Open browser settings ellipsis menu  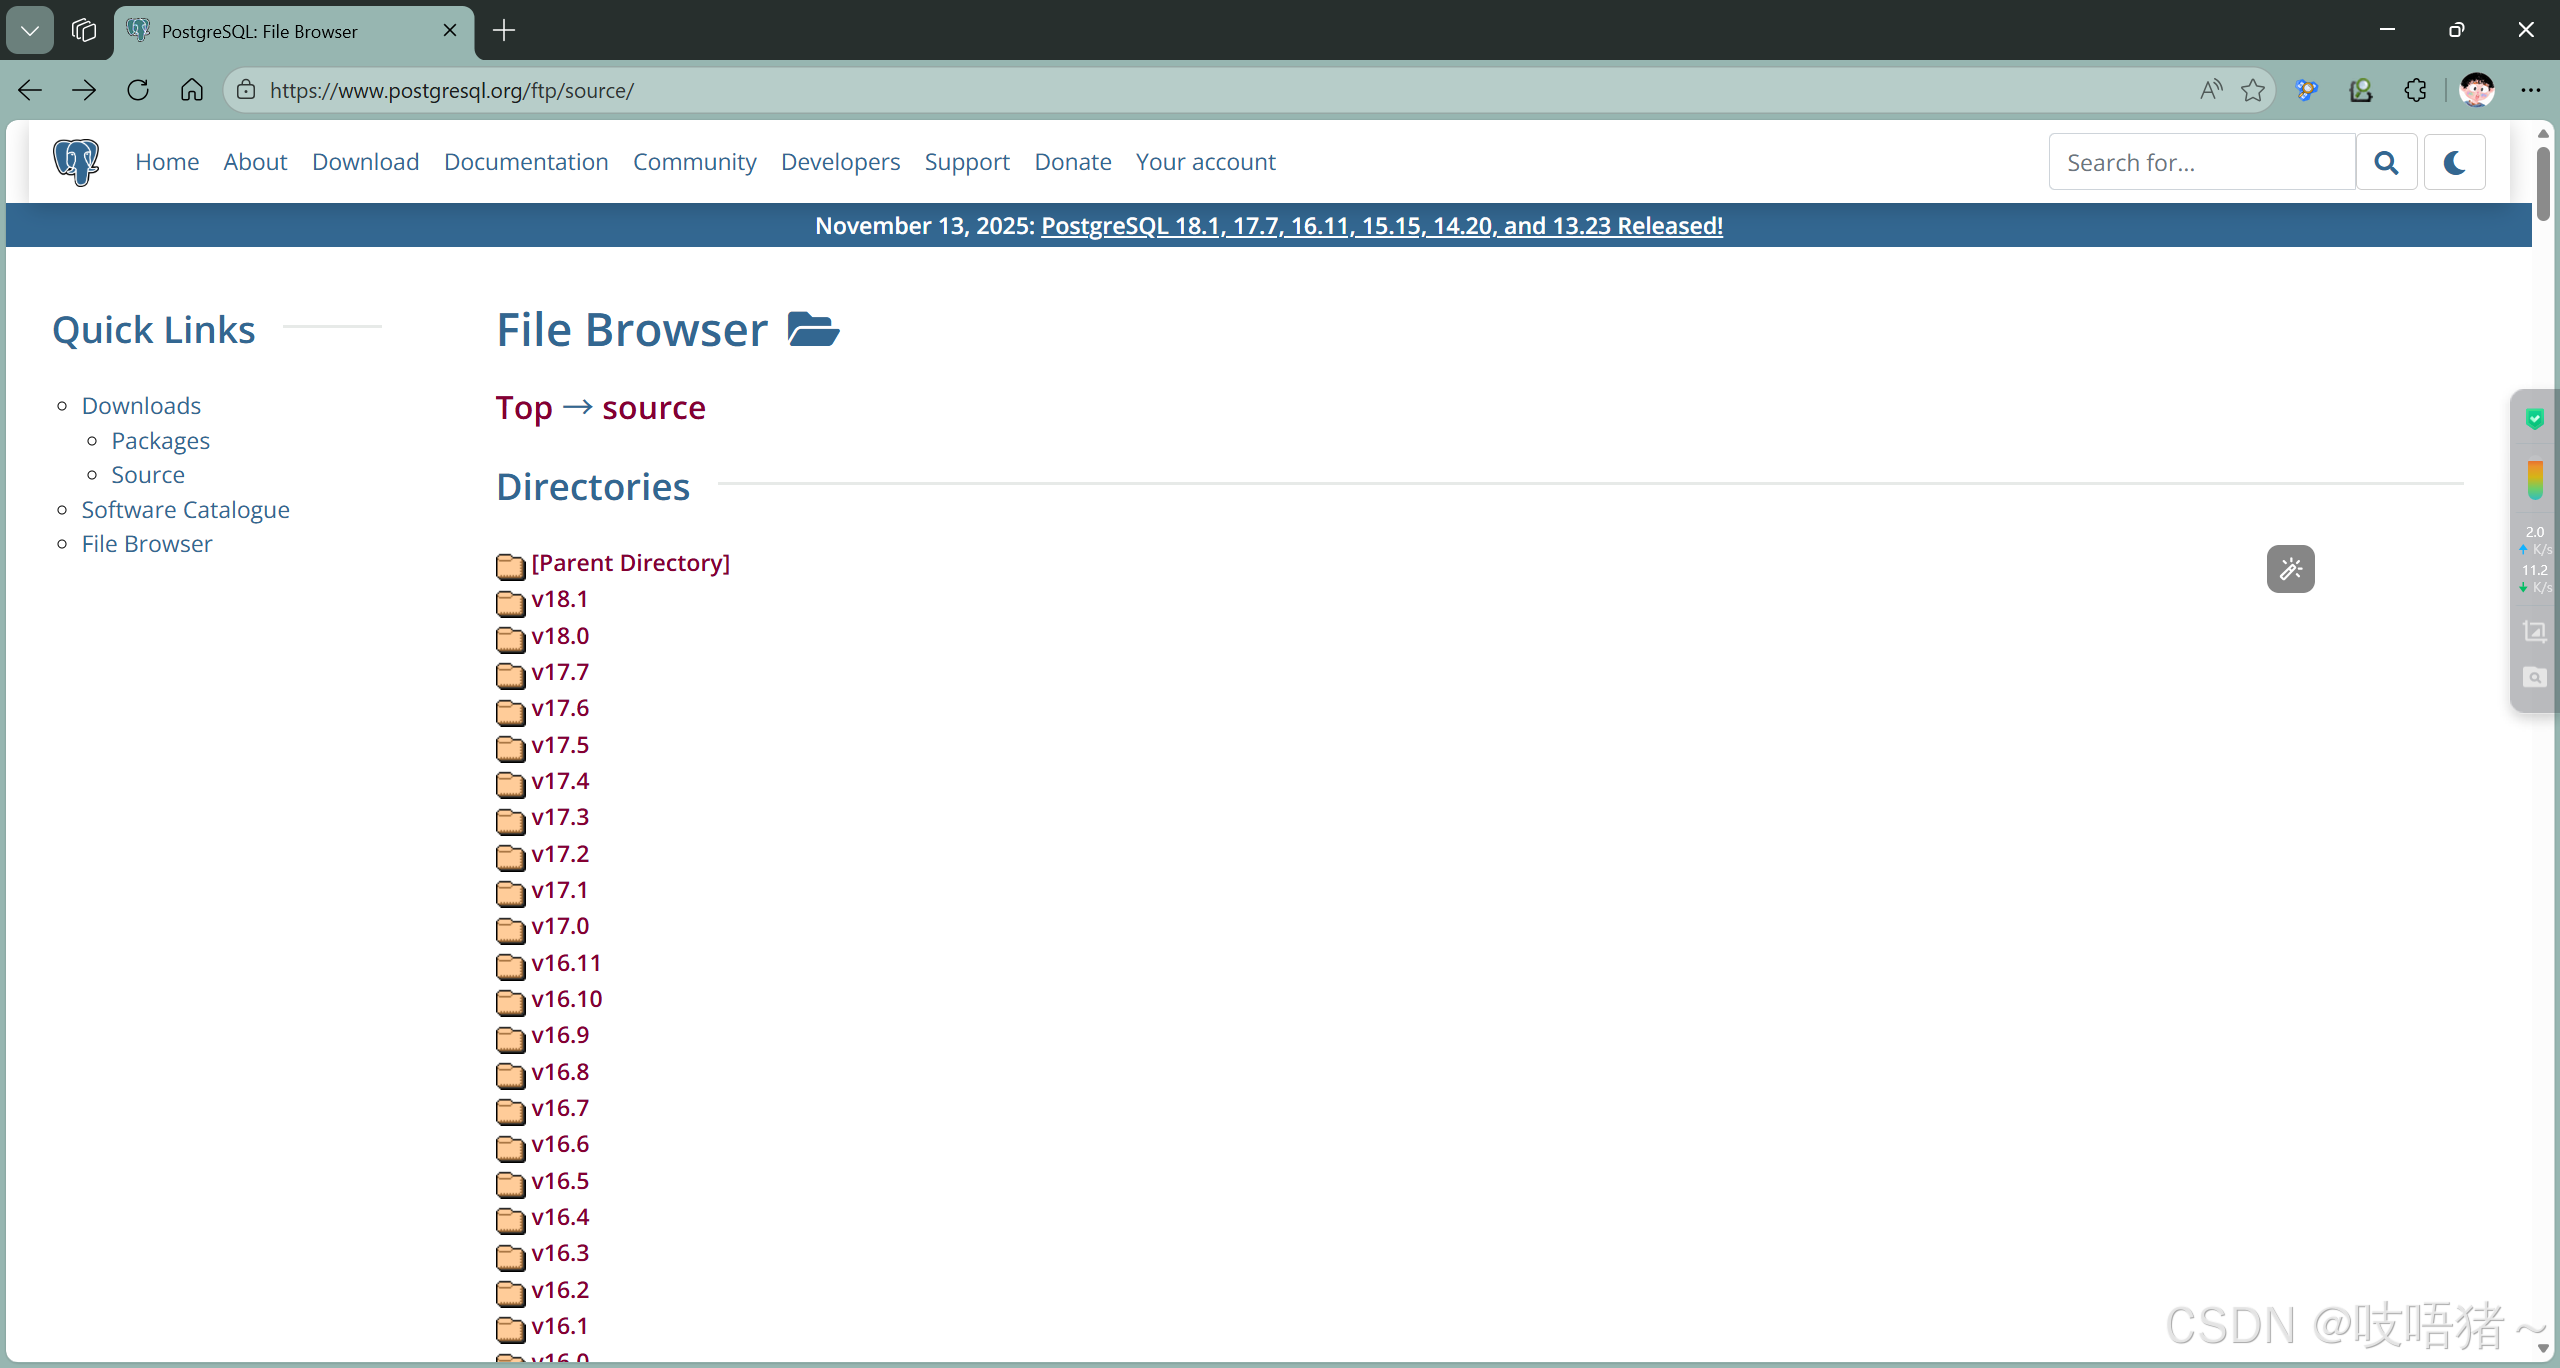point(2530,90)
